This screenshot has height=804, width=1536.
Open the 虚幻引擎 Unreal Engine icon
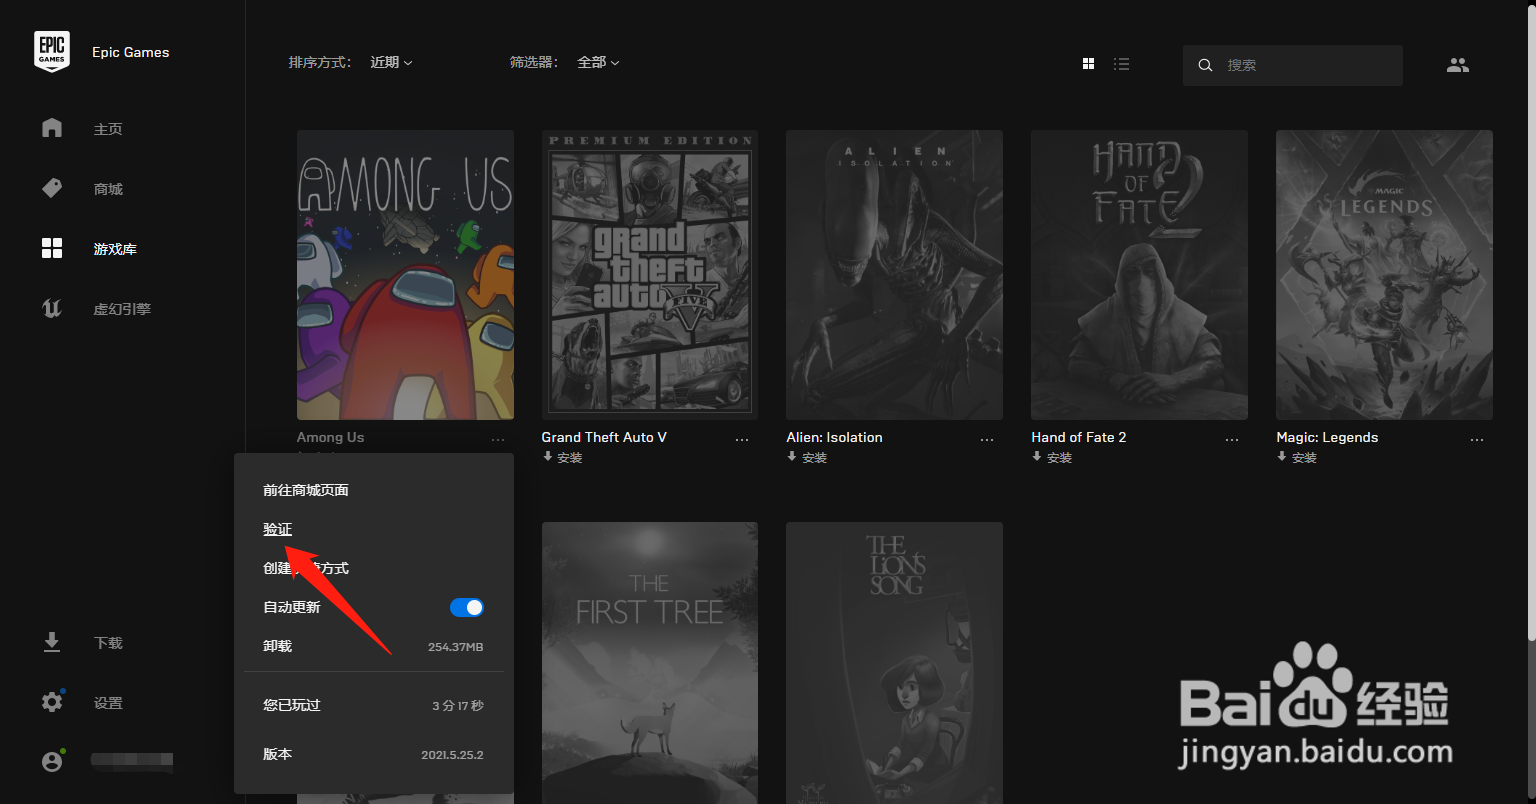coord(52,308)
